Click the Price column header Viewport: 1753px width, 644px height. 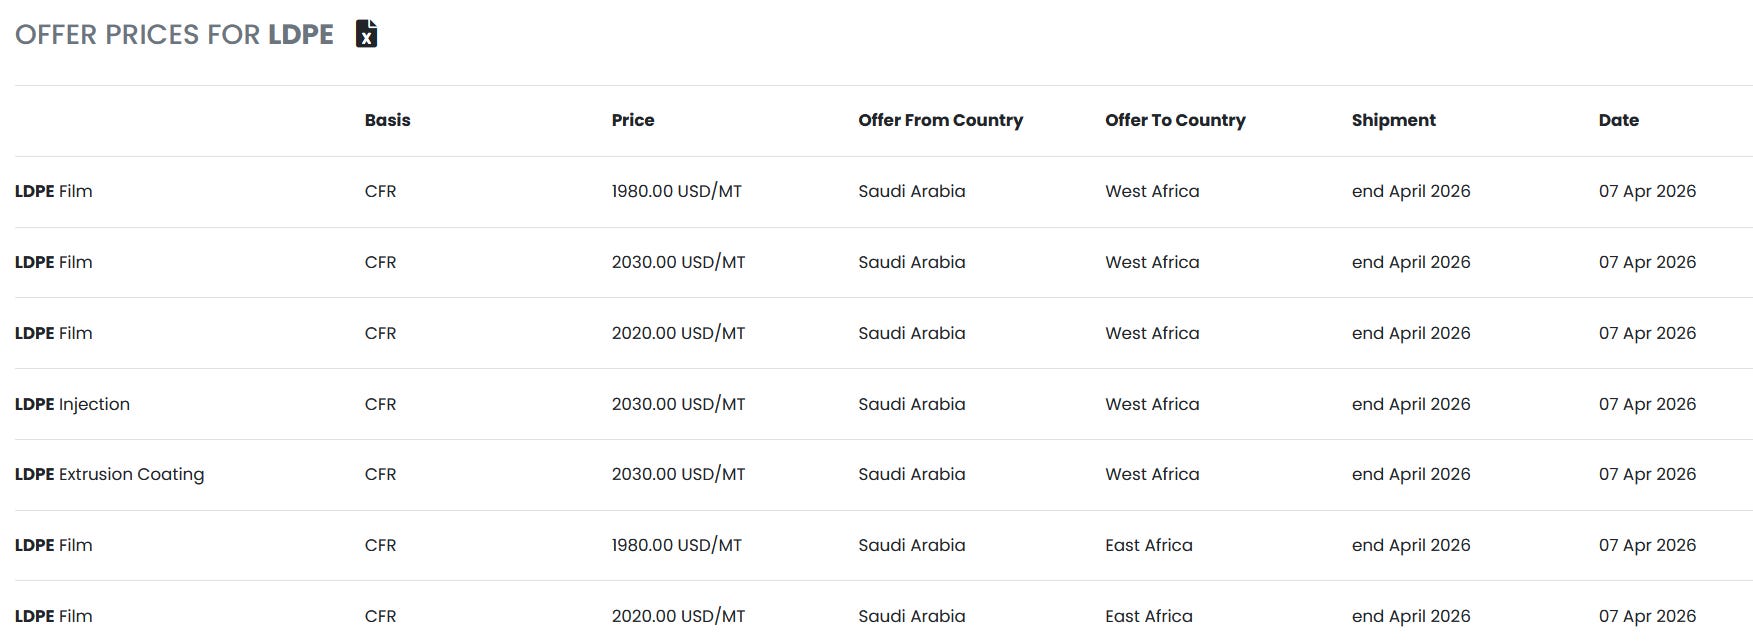(632, 120)
